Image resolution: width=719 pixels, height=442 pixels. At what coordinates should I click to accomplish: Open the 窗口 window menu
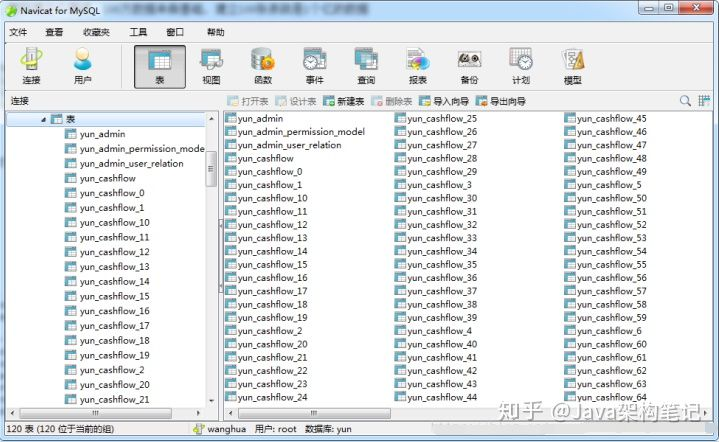click(175, 32)
